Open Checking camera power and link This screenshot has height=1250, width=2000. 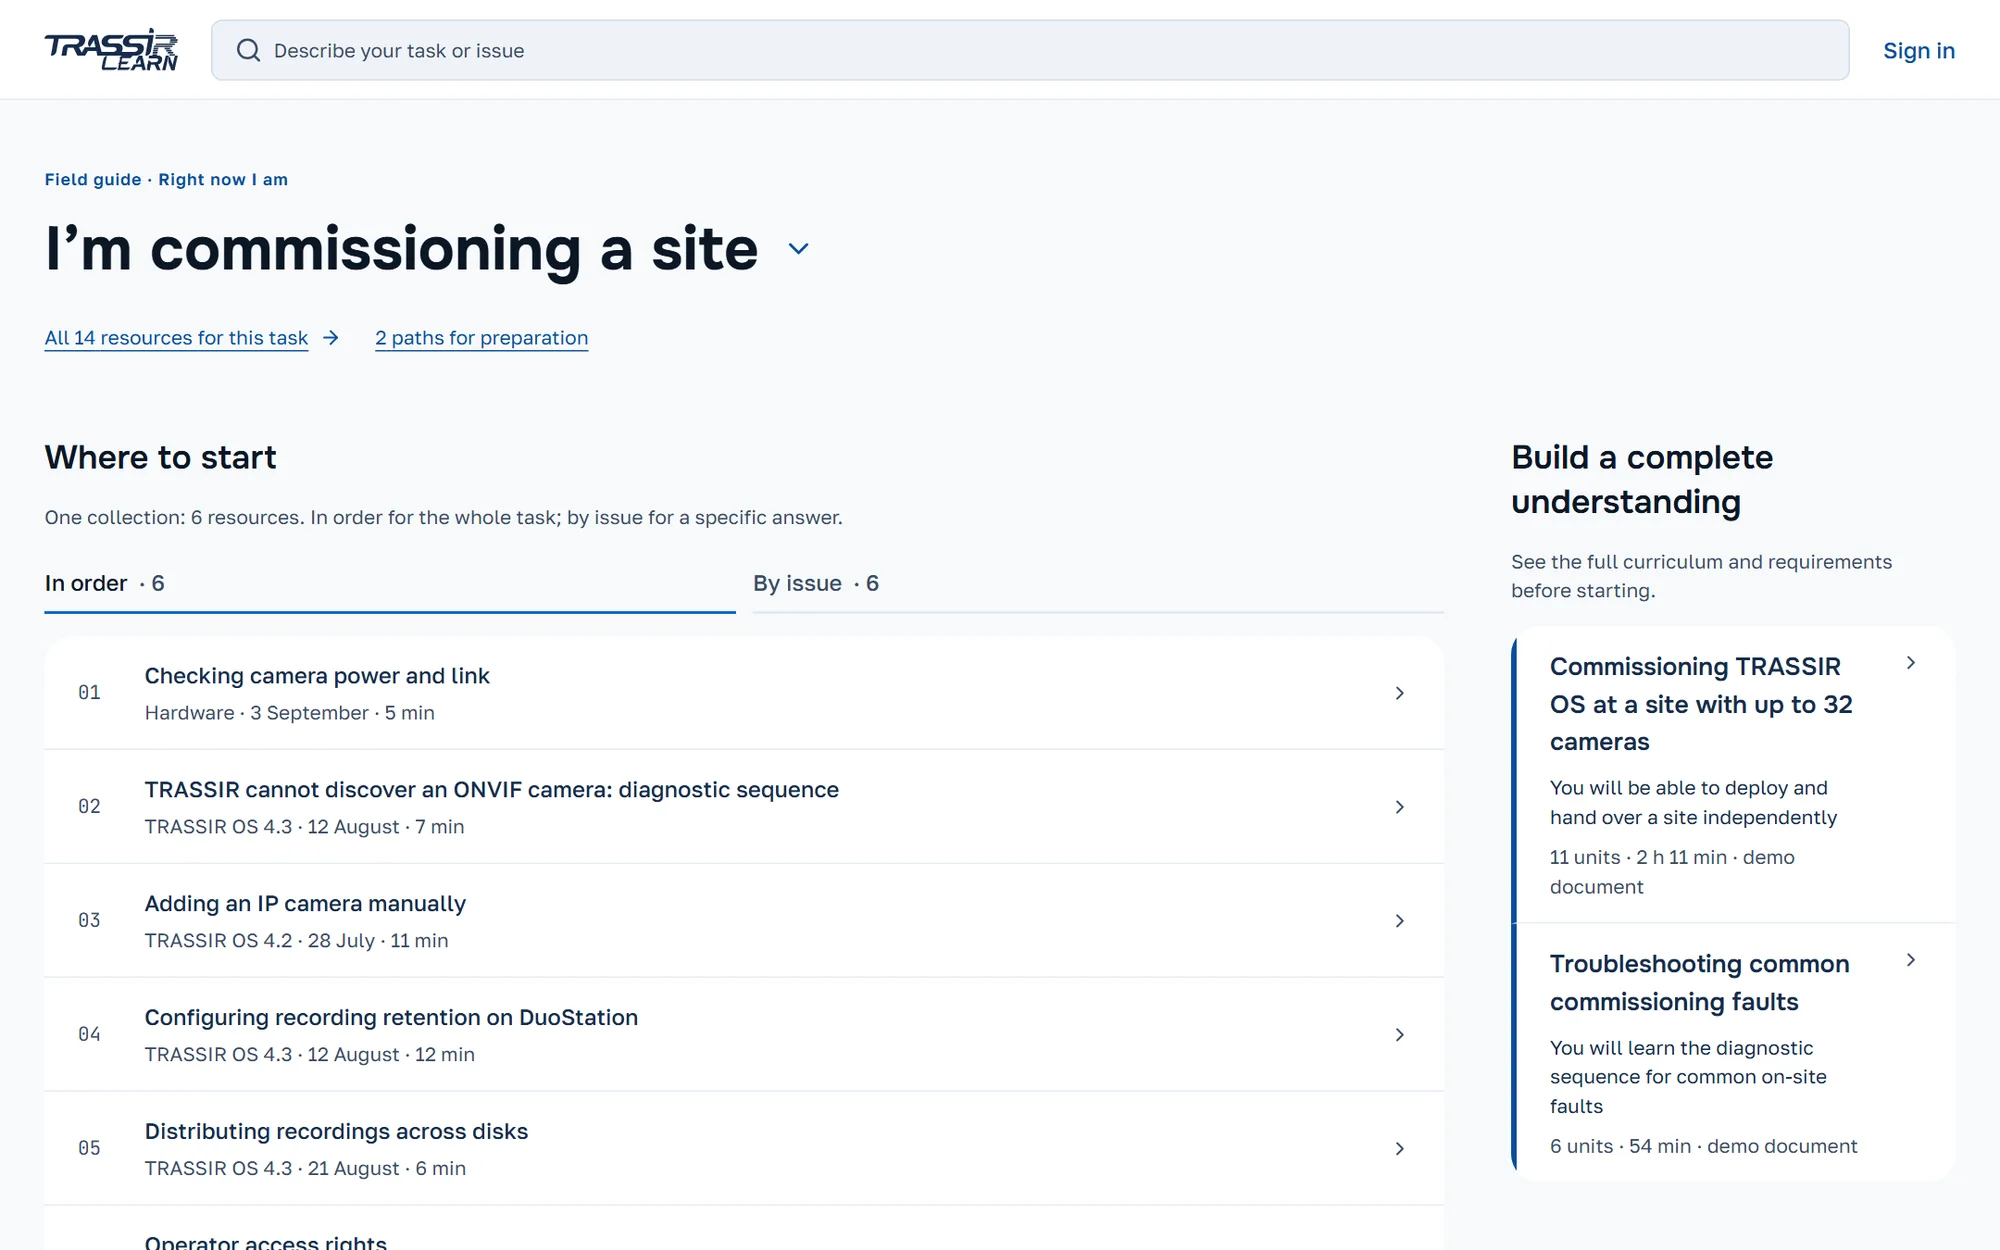[x=317, y=676]
